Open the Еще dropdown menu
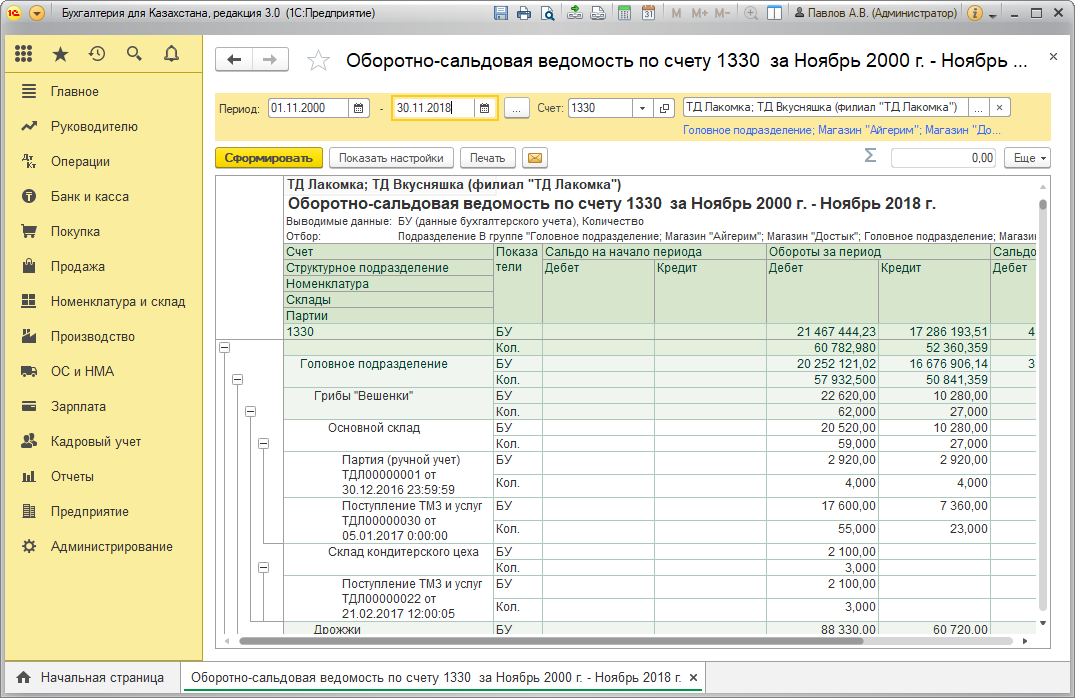 coord(1030,158)
